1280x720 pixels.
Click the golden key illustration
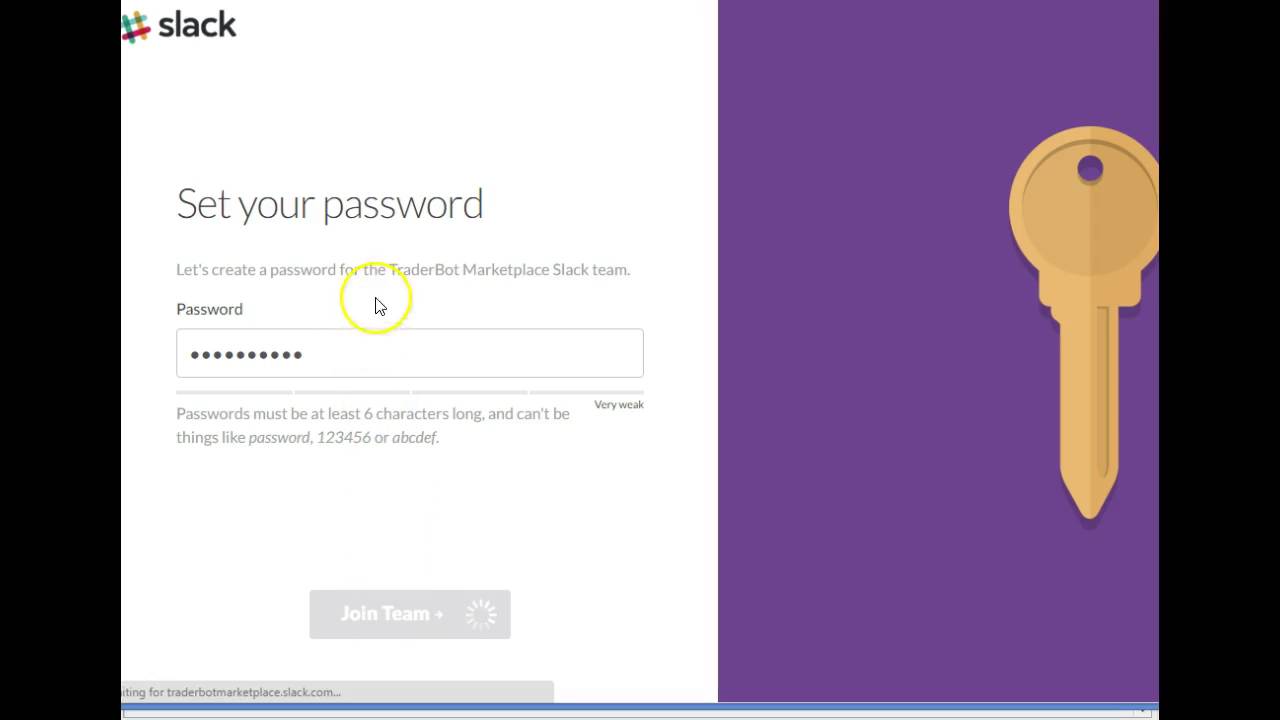[x=1084, y=322]
